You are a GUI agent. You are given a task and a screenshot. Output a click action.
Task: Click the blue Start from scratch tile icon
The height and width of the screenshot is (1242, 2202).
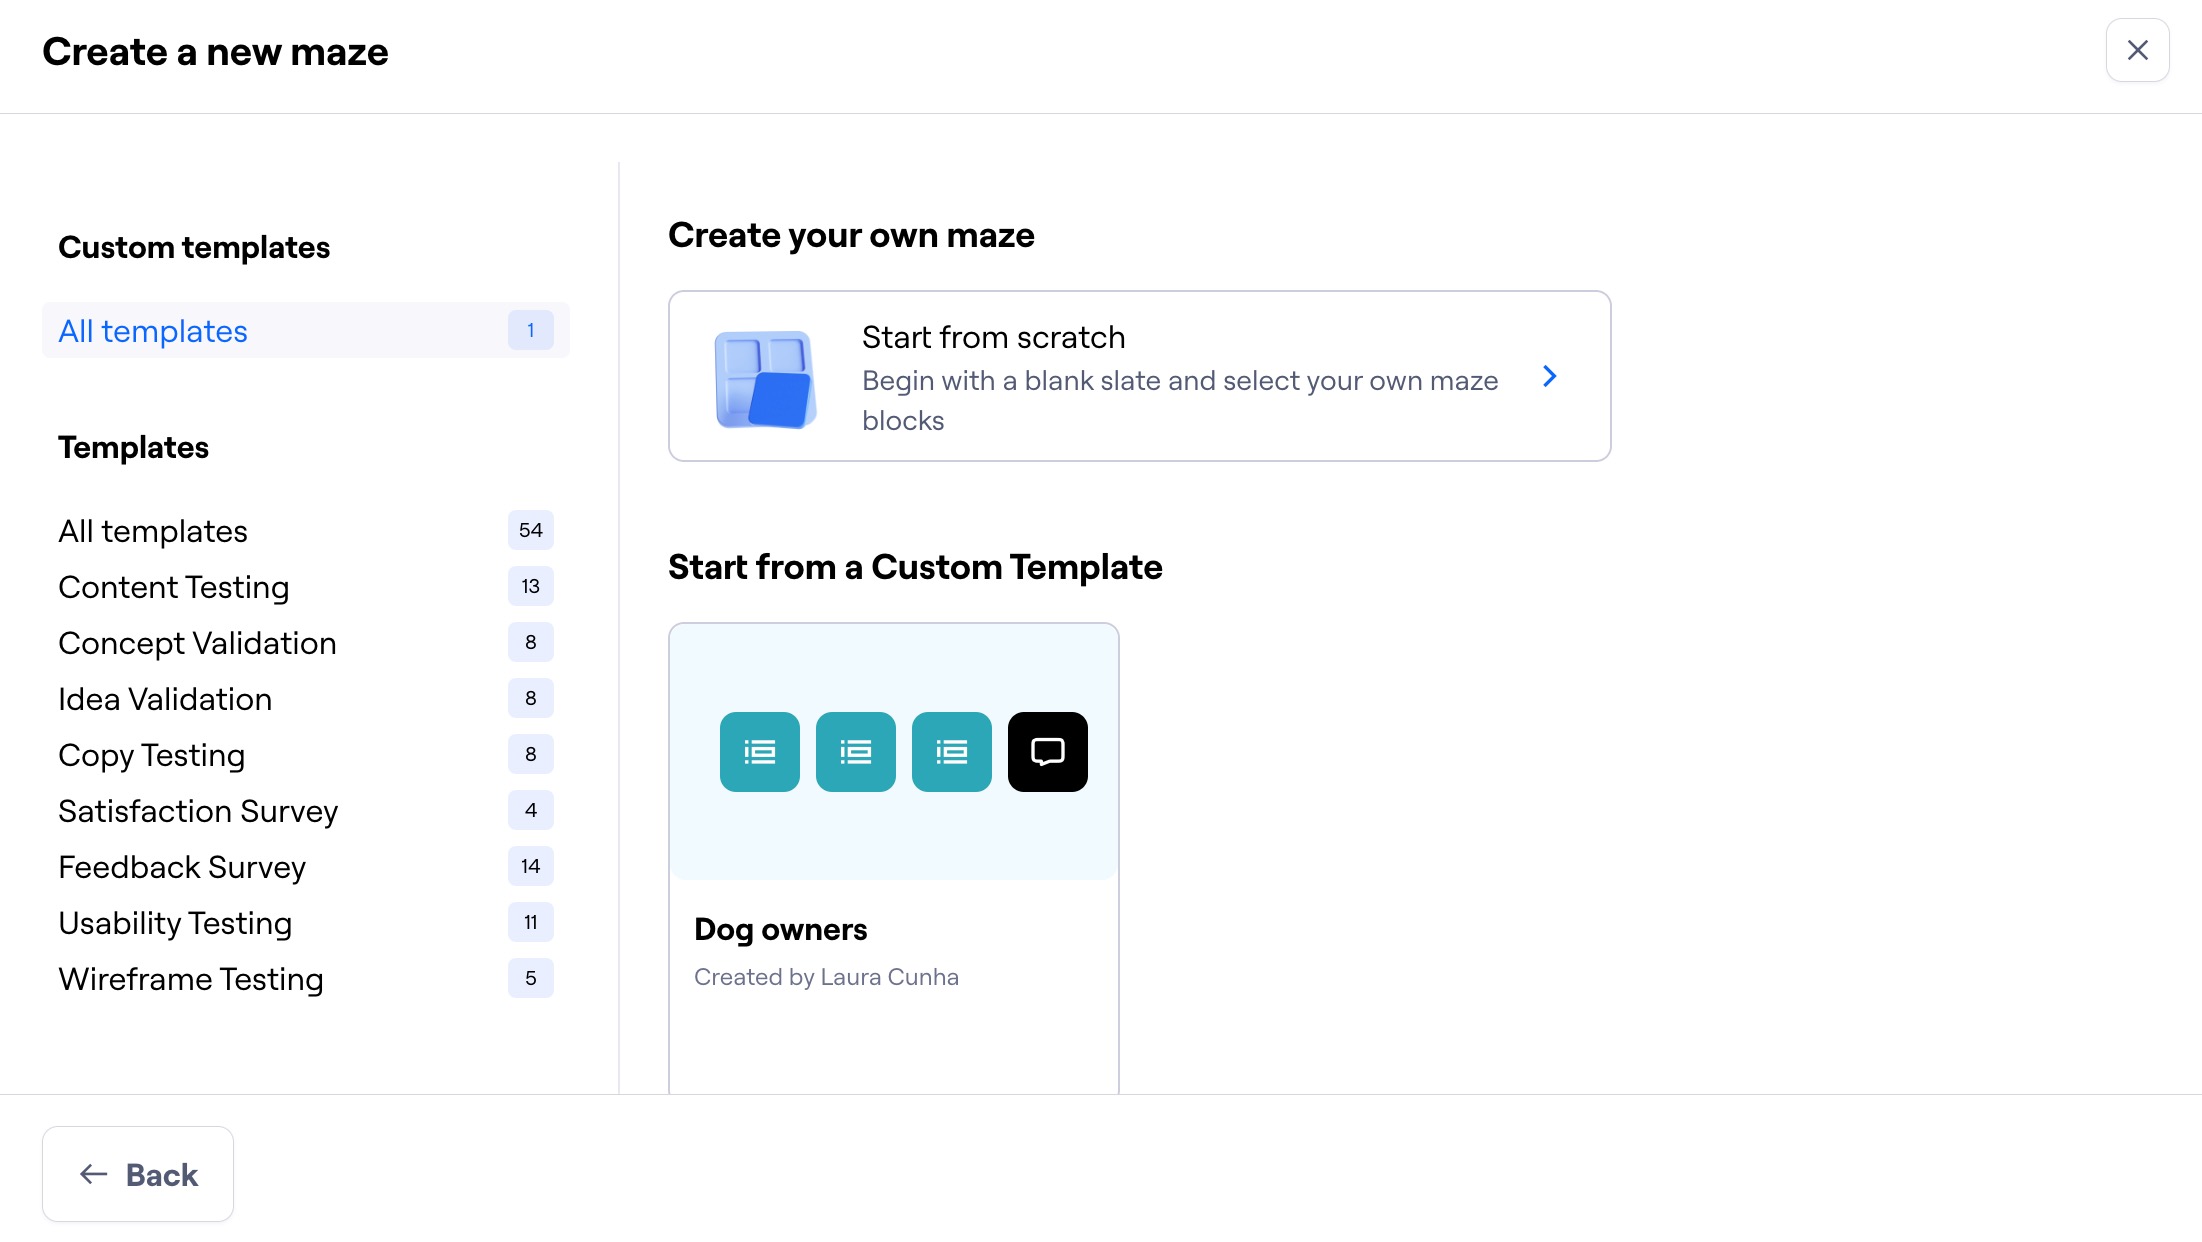764,378
